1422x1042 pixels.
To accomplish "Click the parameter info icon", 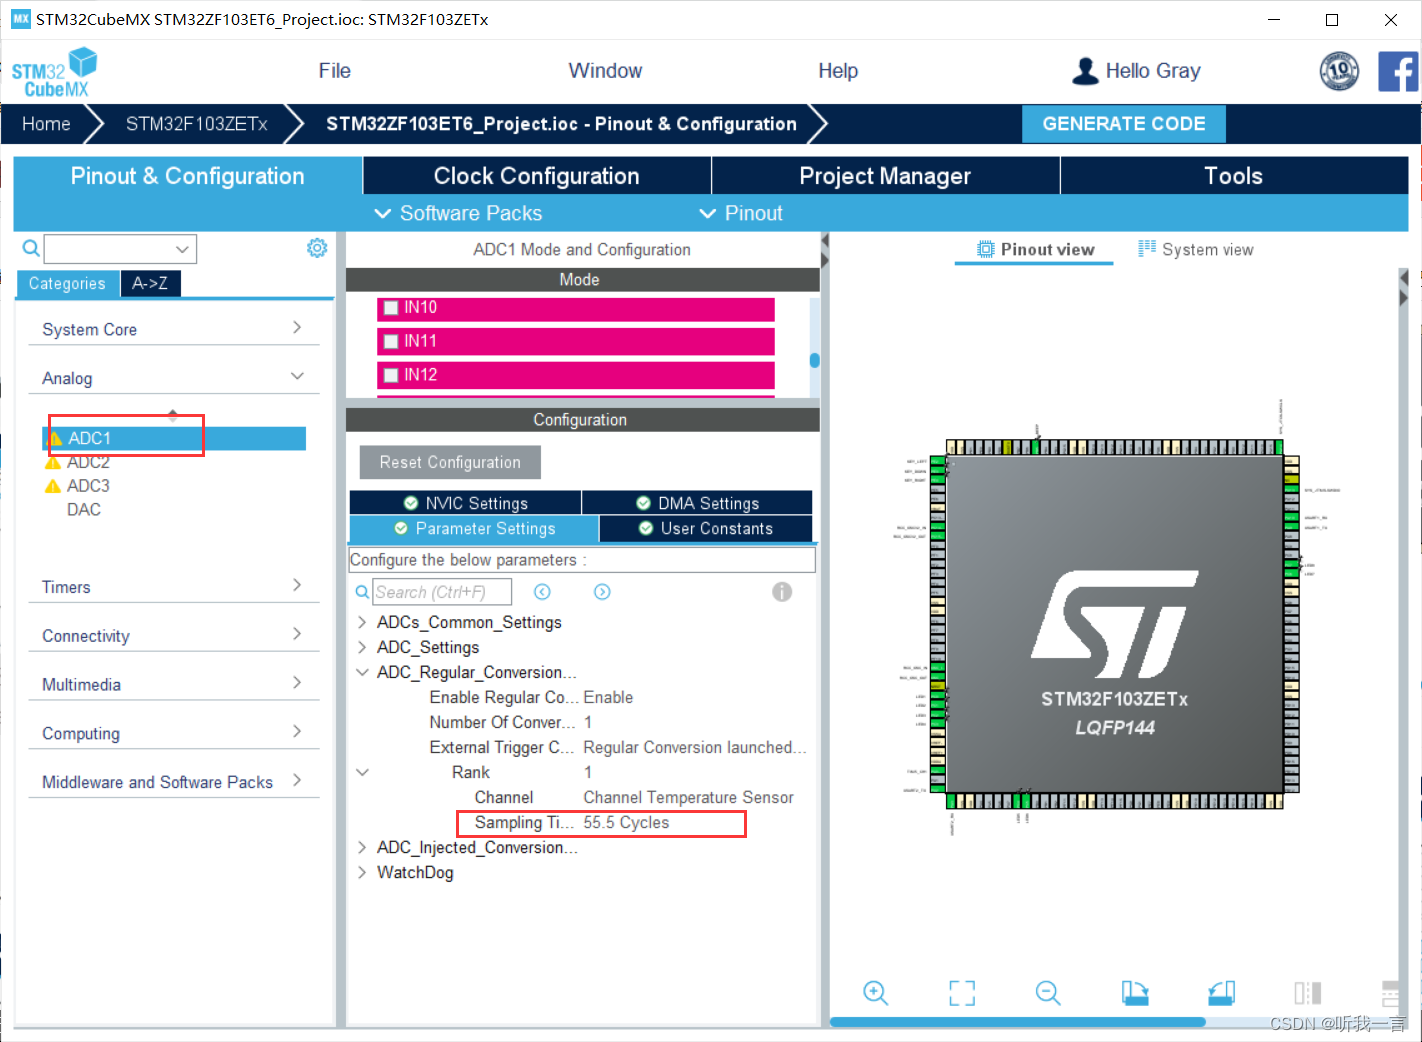I will [x=782, y=592].
